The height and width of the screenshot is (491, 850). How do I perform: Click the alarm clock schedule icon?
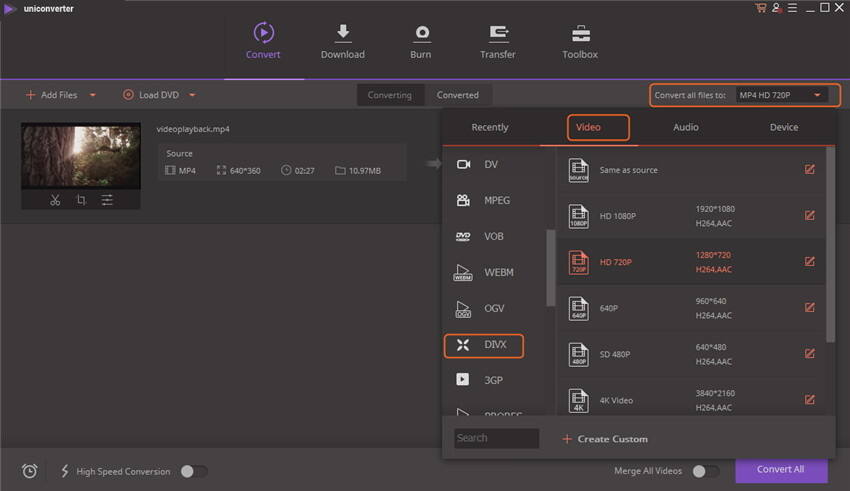(30, 471)
